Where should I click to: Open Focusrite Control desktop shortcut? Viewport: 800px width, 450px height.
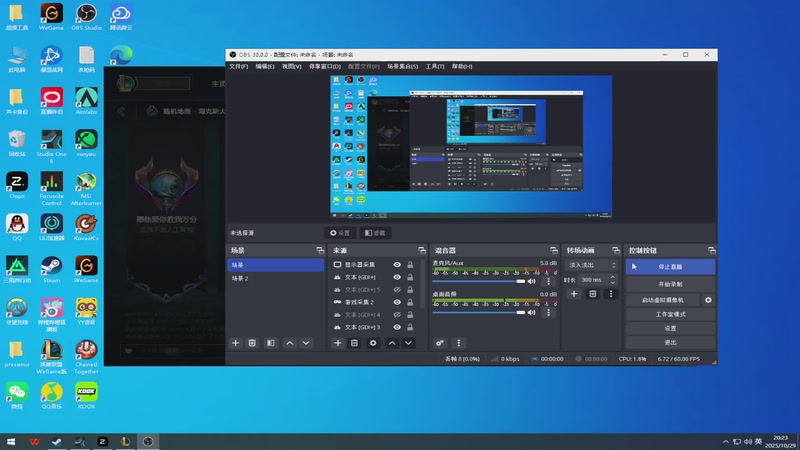click(x=52, y=189)
